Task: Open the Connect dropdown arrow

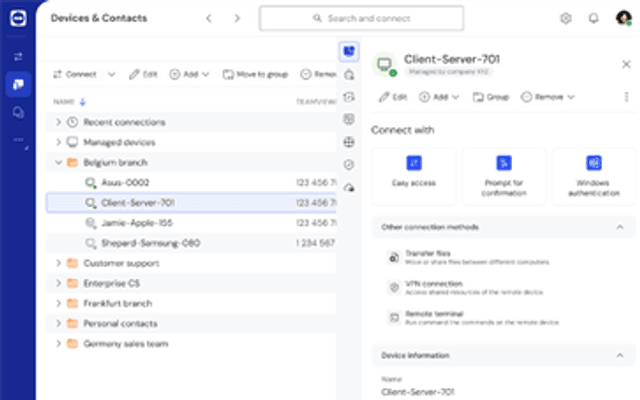Action: [111, 74]
